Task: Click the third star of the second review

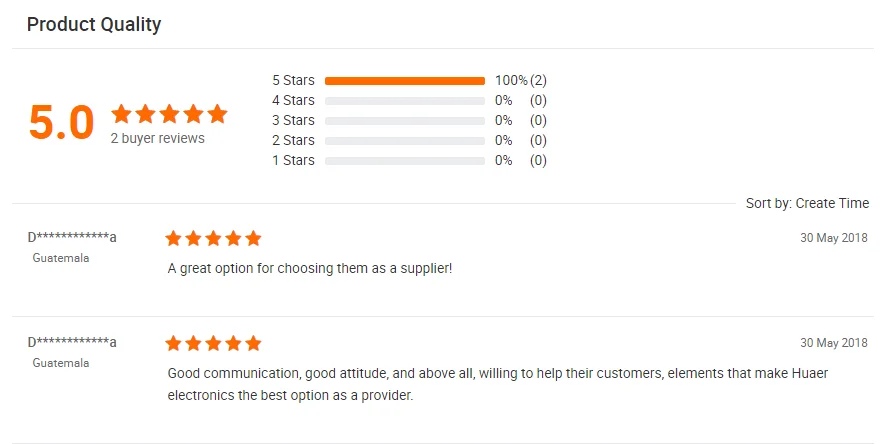Action: click(x=213, y=343)
